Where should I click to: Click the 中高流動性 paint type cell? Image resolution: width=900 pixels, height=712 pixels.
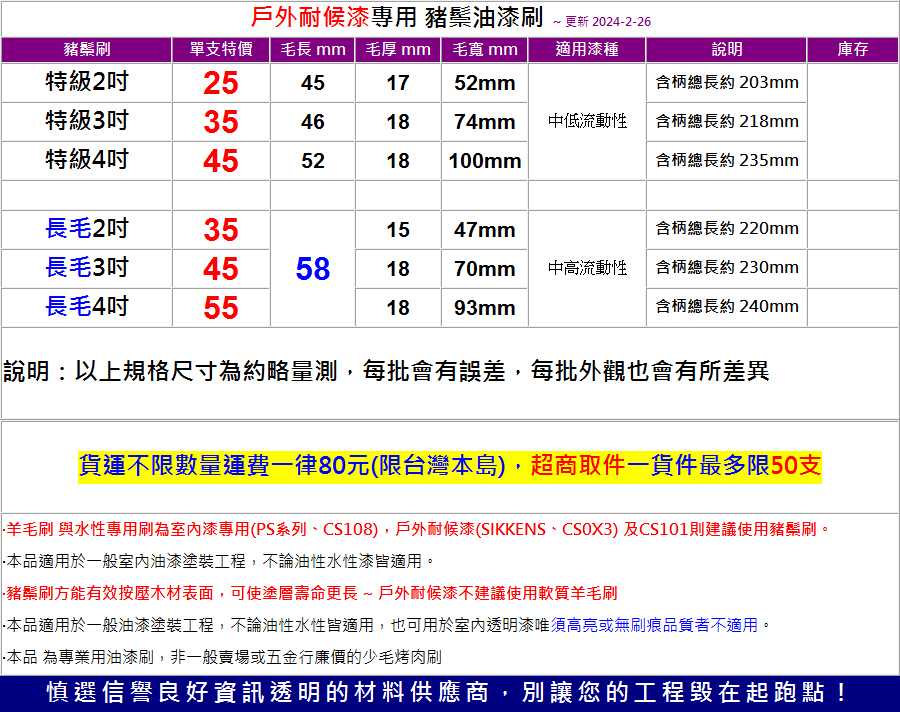coord(587,268)
